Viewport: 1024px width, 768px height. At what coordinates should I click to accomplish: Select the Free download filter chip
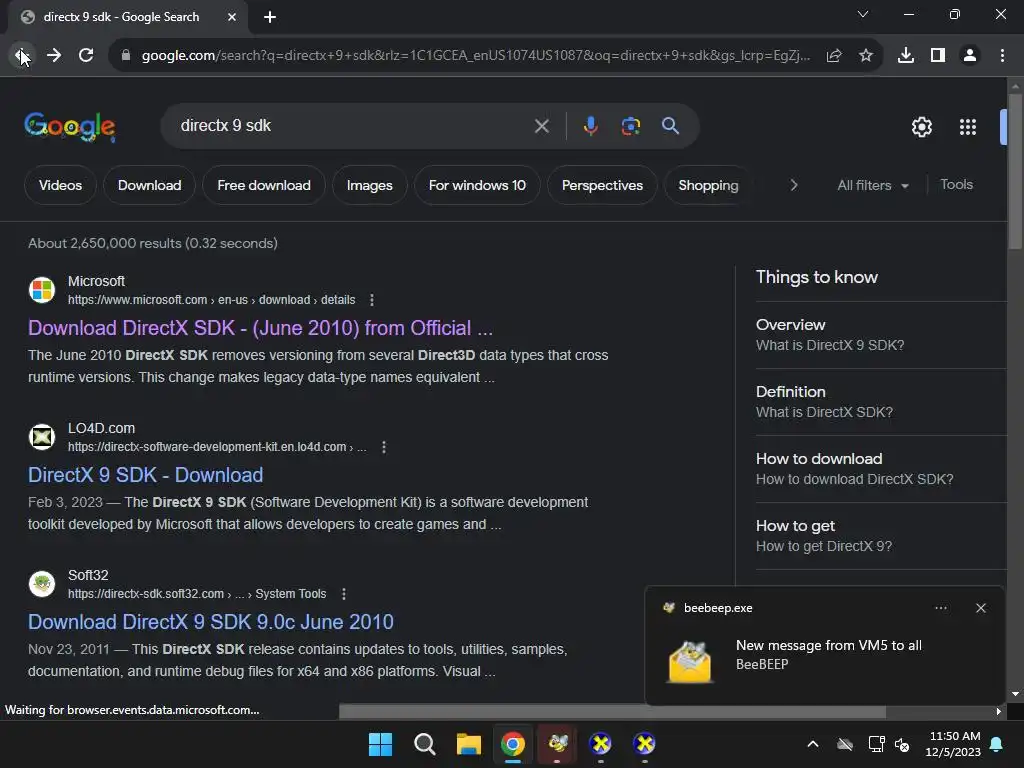pos(264,185)
